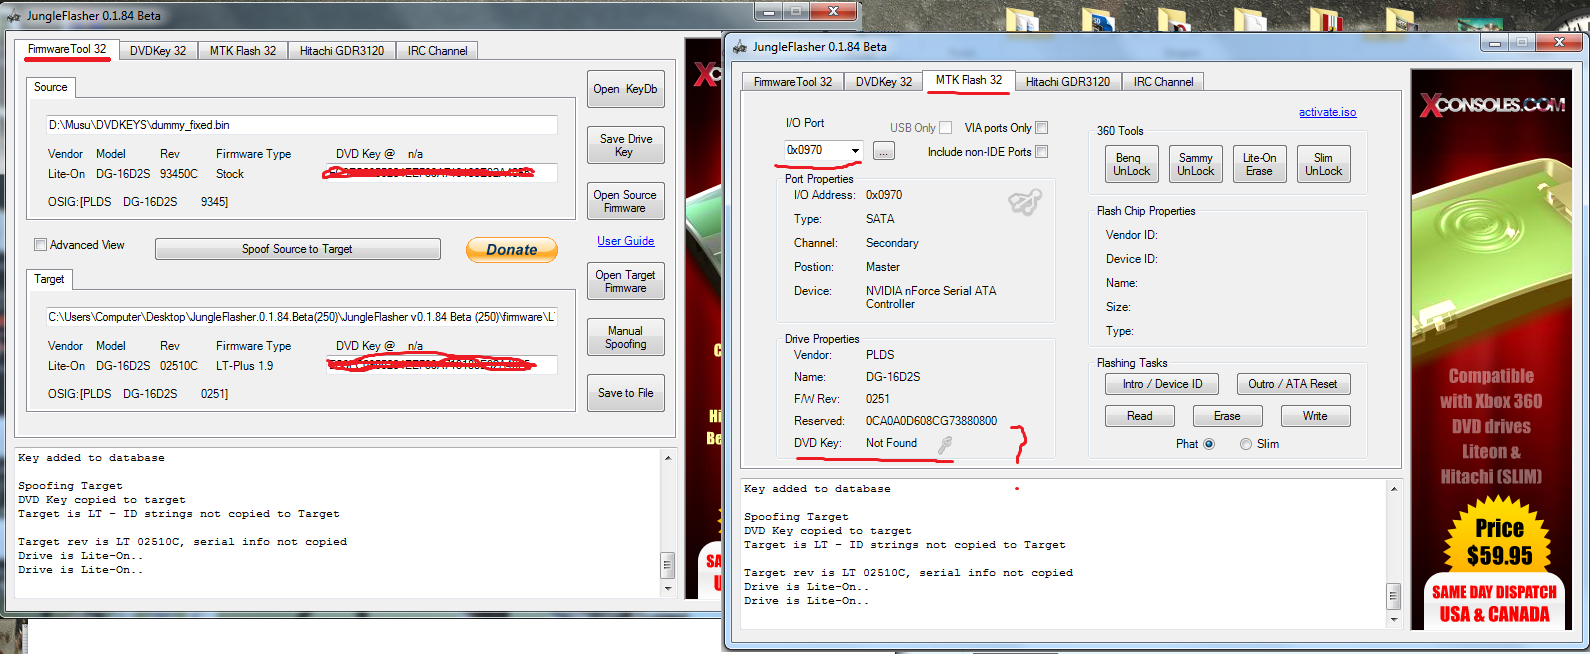The image size is (1590, 654).
Task: Open IRC Channel tab in back window
Action: (437, 51)
